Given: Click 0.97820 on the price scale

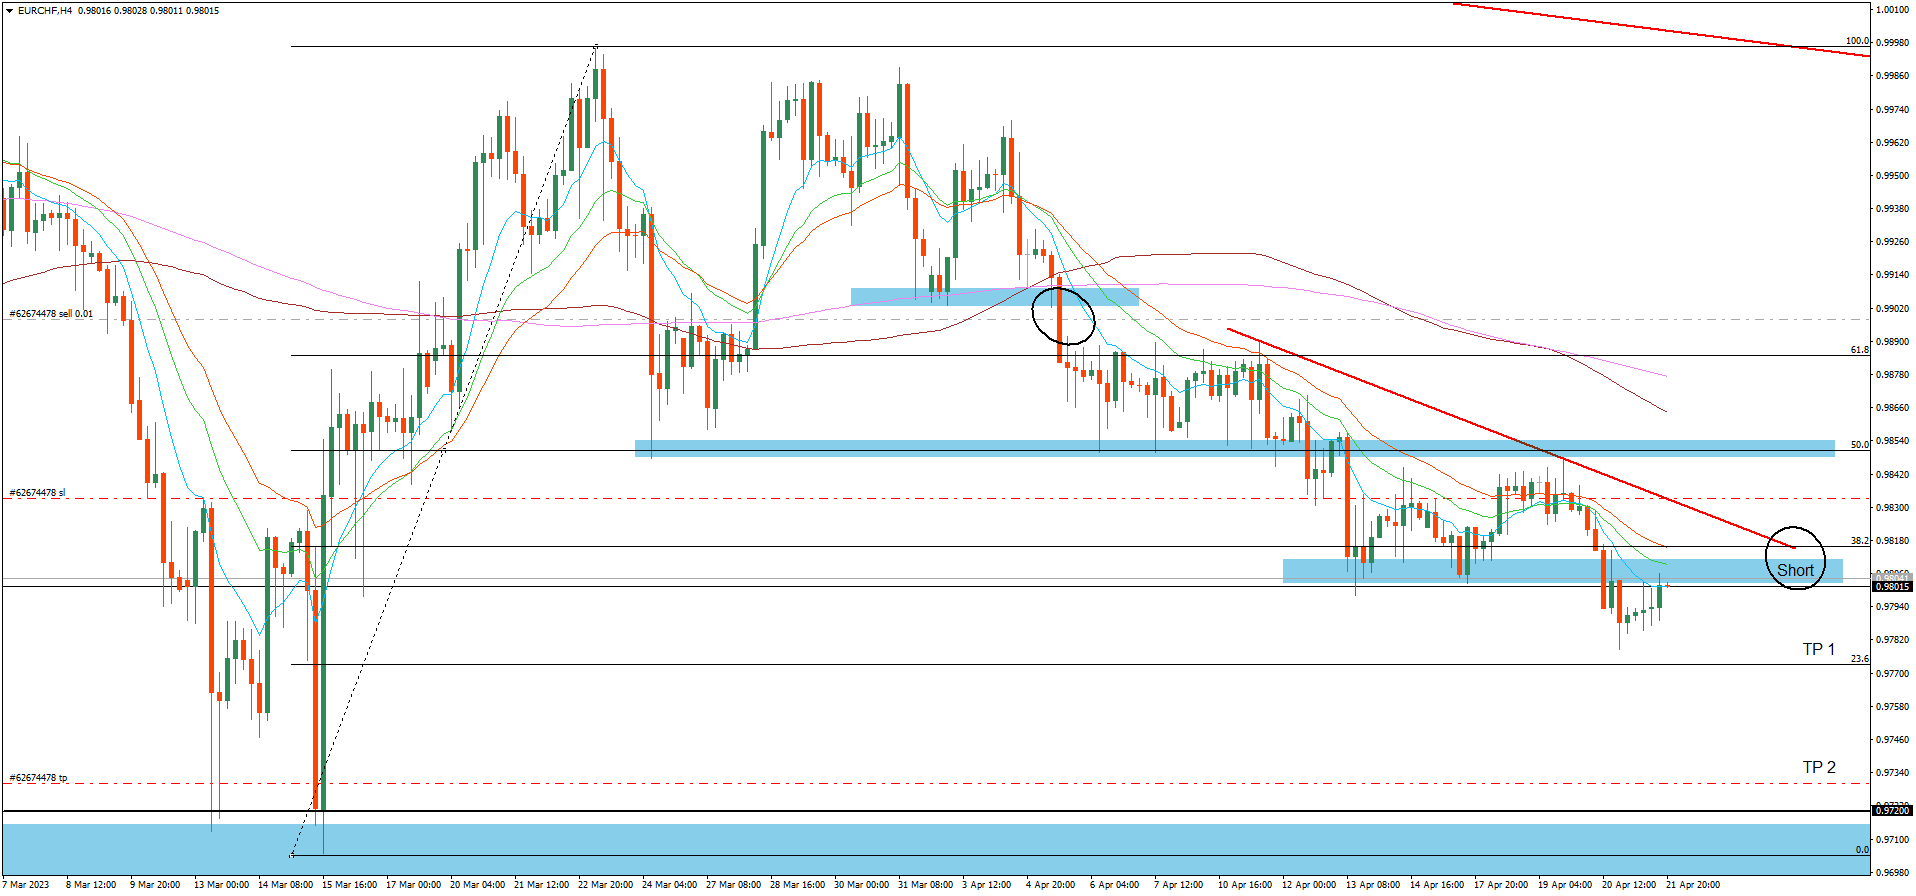Looking at the screenshot, I should point(1892,640).
